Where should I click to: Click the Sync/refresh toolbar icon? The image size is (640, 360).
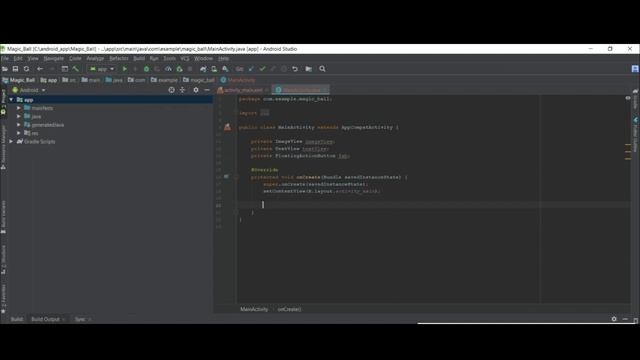pyautogui.click(x=27, y=69)
